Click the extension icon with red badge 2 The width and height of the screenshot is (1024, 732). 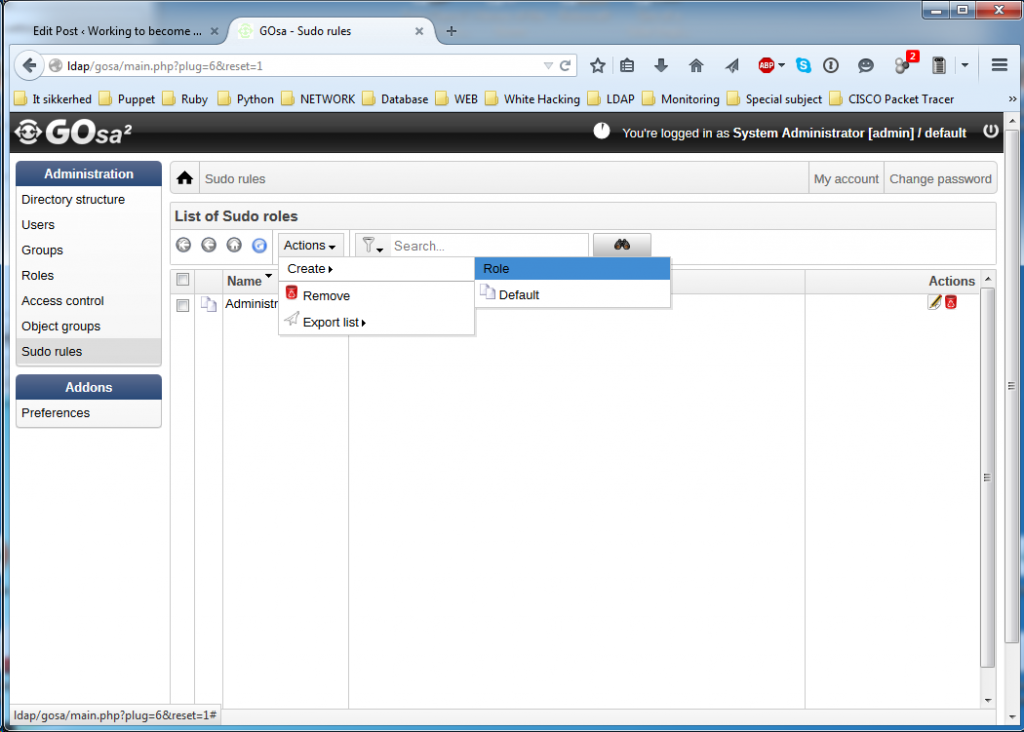pyautogui.click(x=906, y=63)
